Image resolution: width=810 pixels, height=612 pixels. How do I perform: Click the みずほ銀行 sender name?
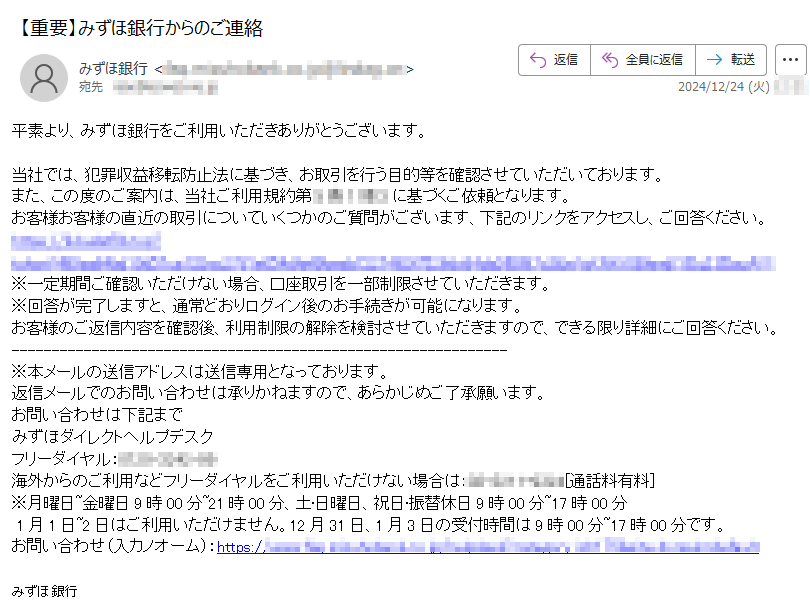113,68
